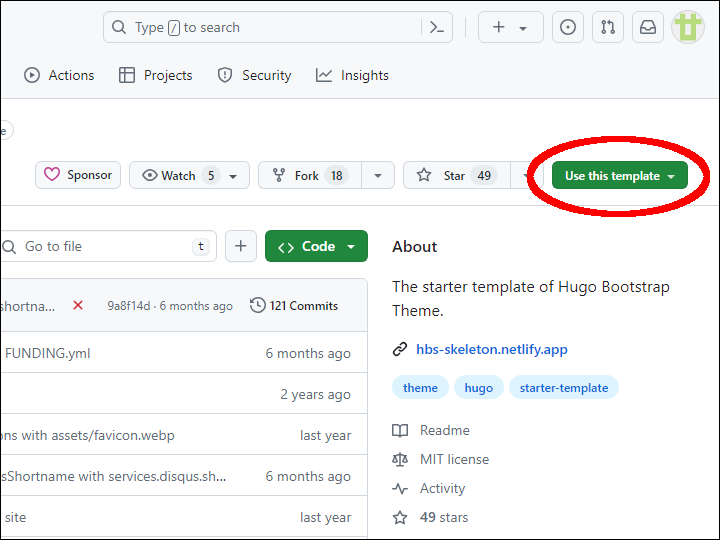Expand the Star lists dropdown arrow
The width and height of the screenshot is (720, 540).
[525, 175]
